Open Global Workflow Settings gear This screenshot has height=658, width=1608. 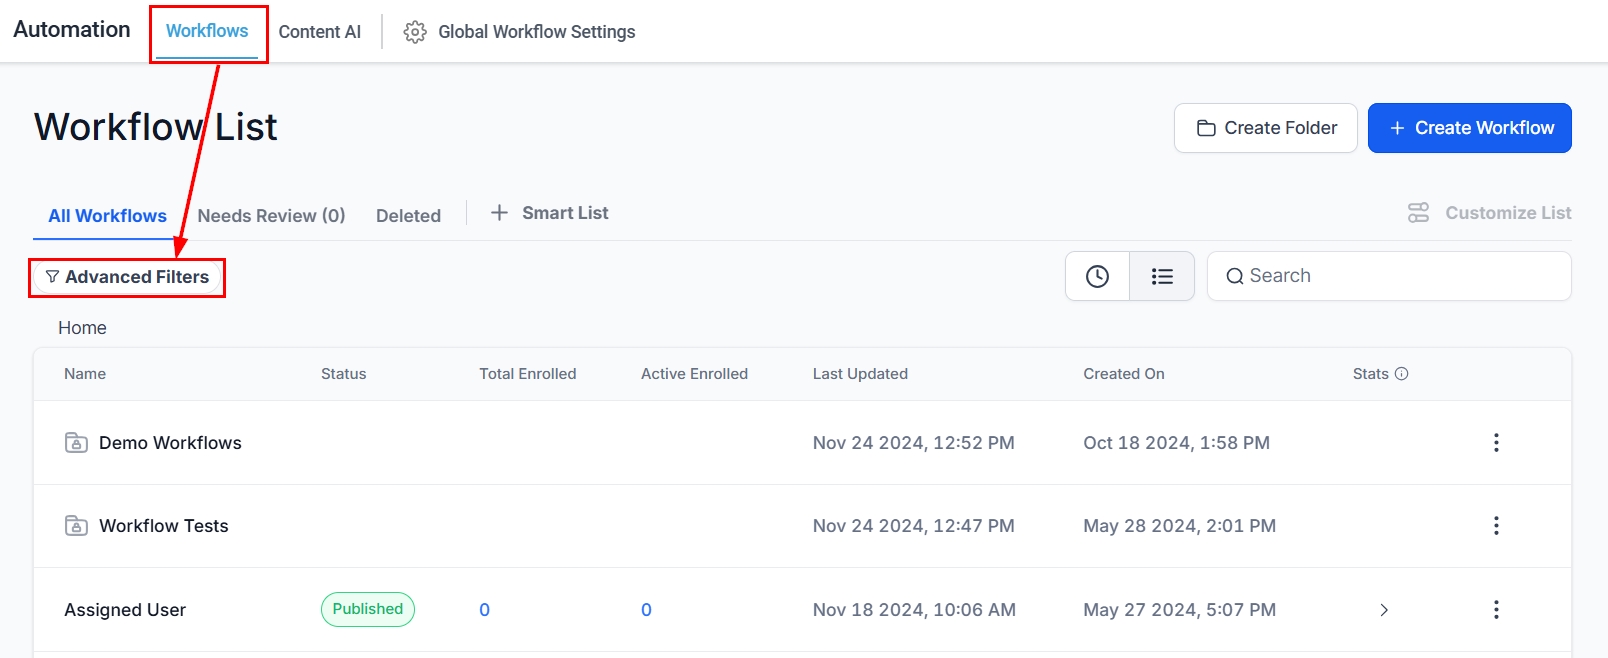pyautogui.click(x=415, y=32)
